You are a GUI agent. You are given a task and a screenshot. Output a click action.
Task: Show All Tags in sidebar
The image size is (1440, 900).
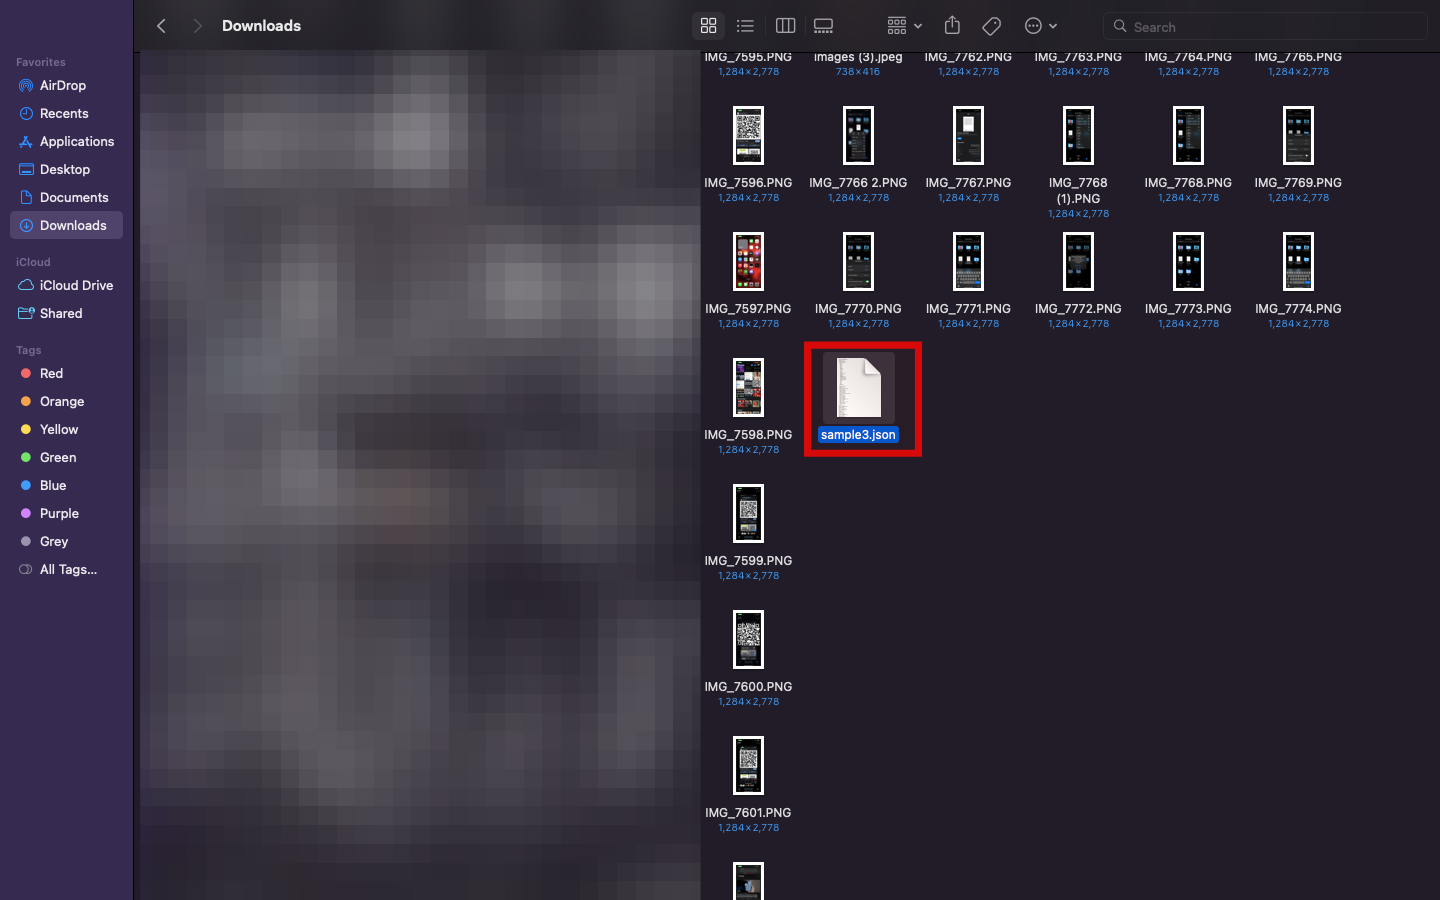tap(68, 570)
